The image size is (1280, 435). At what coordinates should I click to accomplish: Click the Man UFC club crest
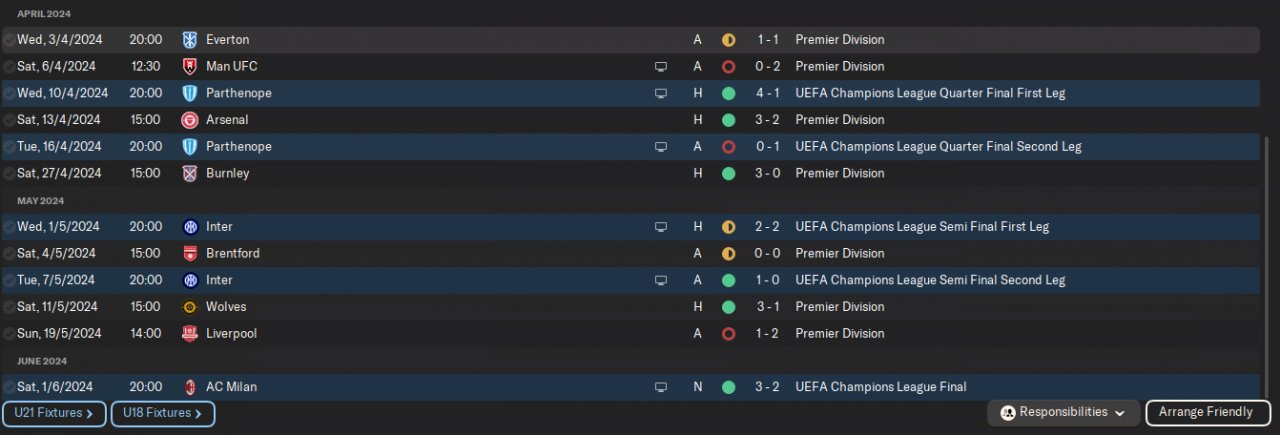click(189, 67)
